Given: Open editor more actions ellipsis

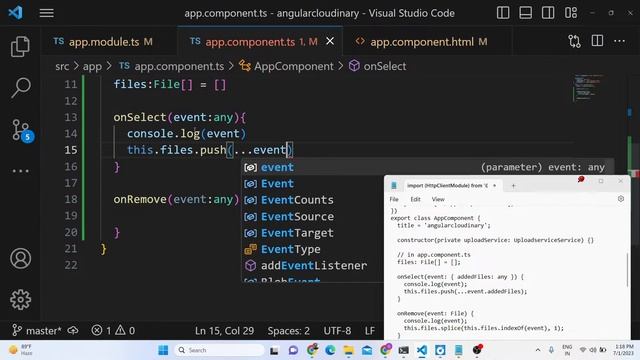Looking at the screenshot, I should (x=619, y=41).
